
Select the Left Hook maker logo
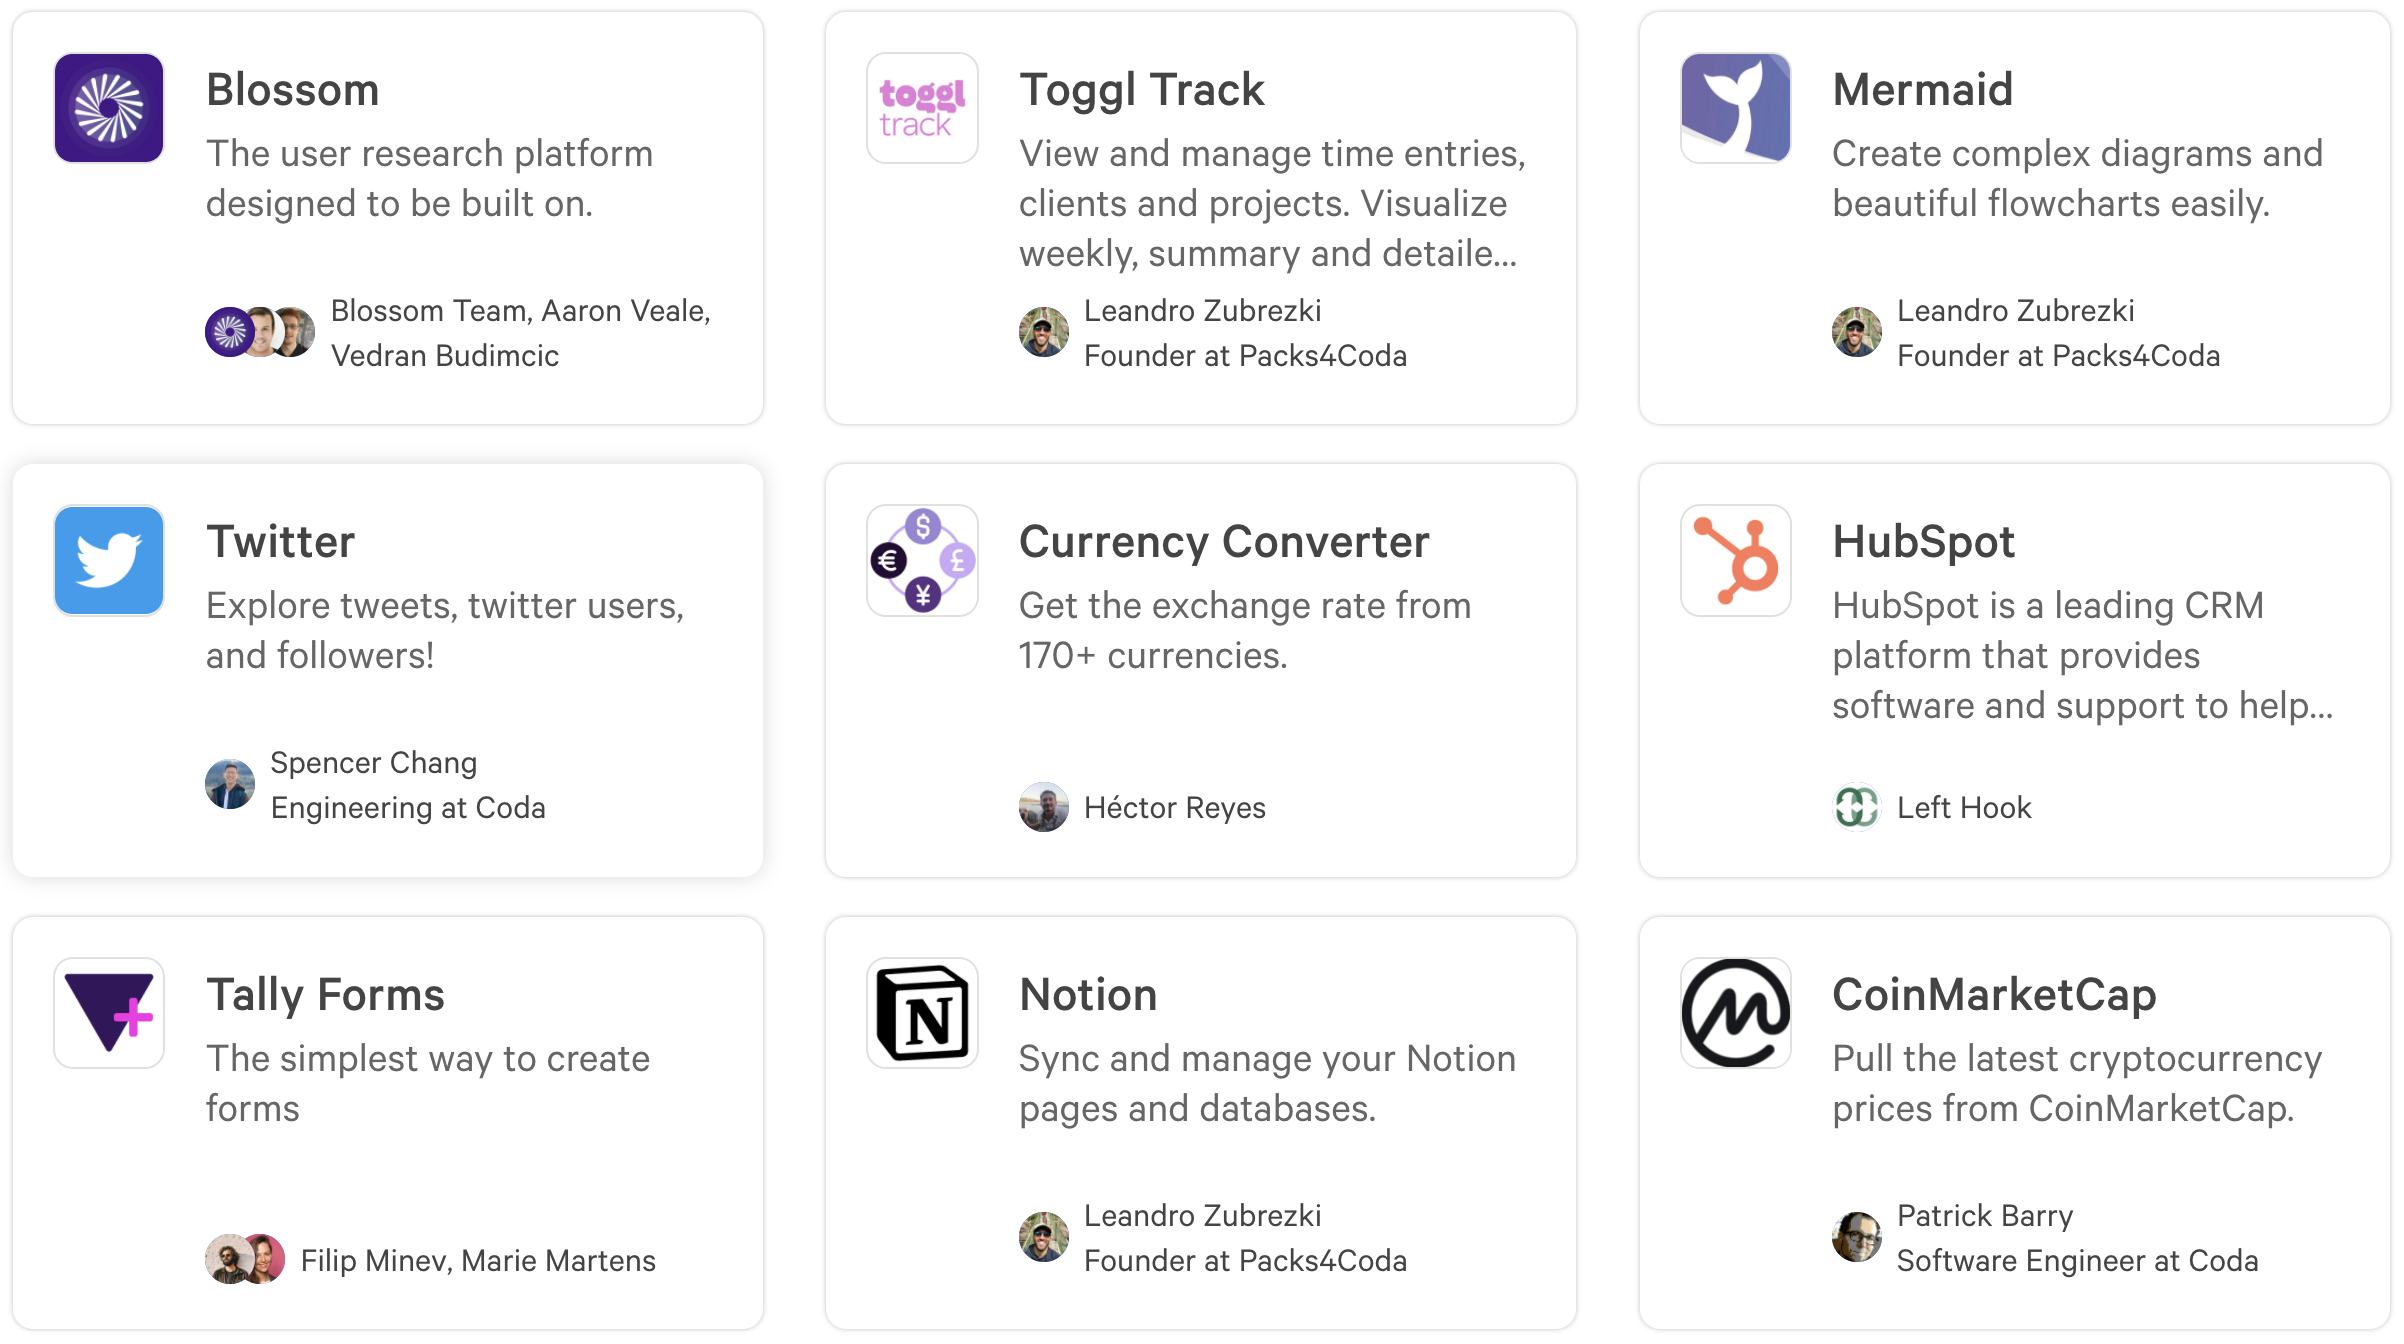(1857, 807)
